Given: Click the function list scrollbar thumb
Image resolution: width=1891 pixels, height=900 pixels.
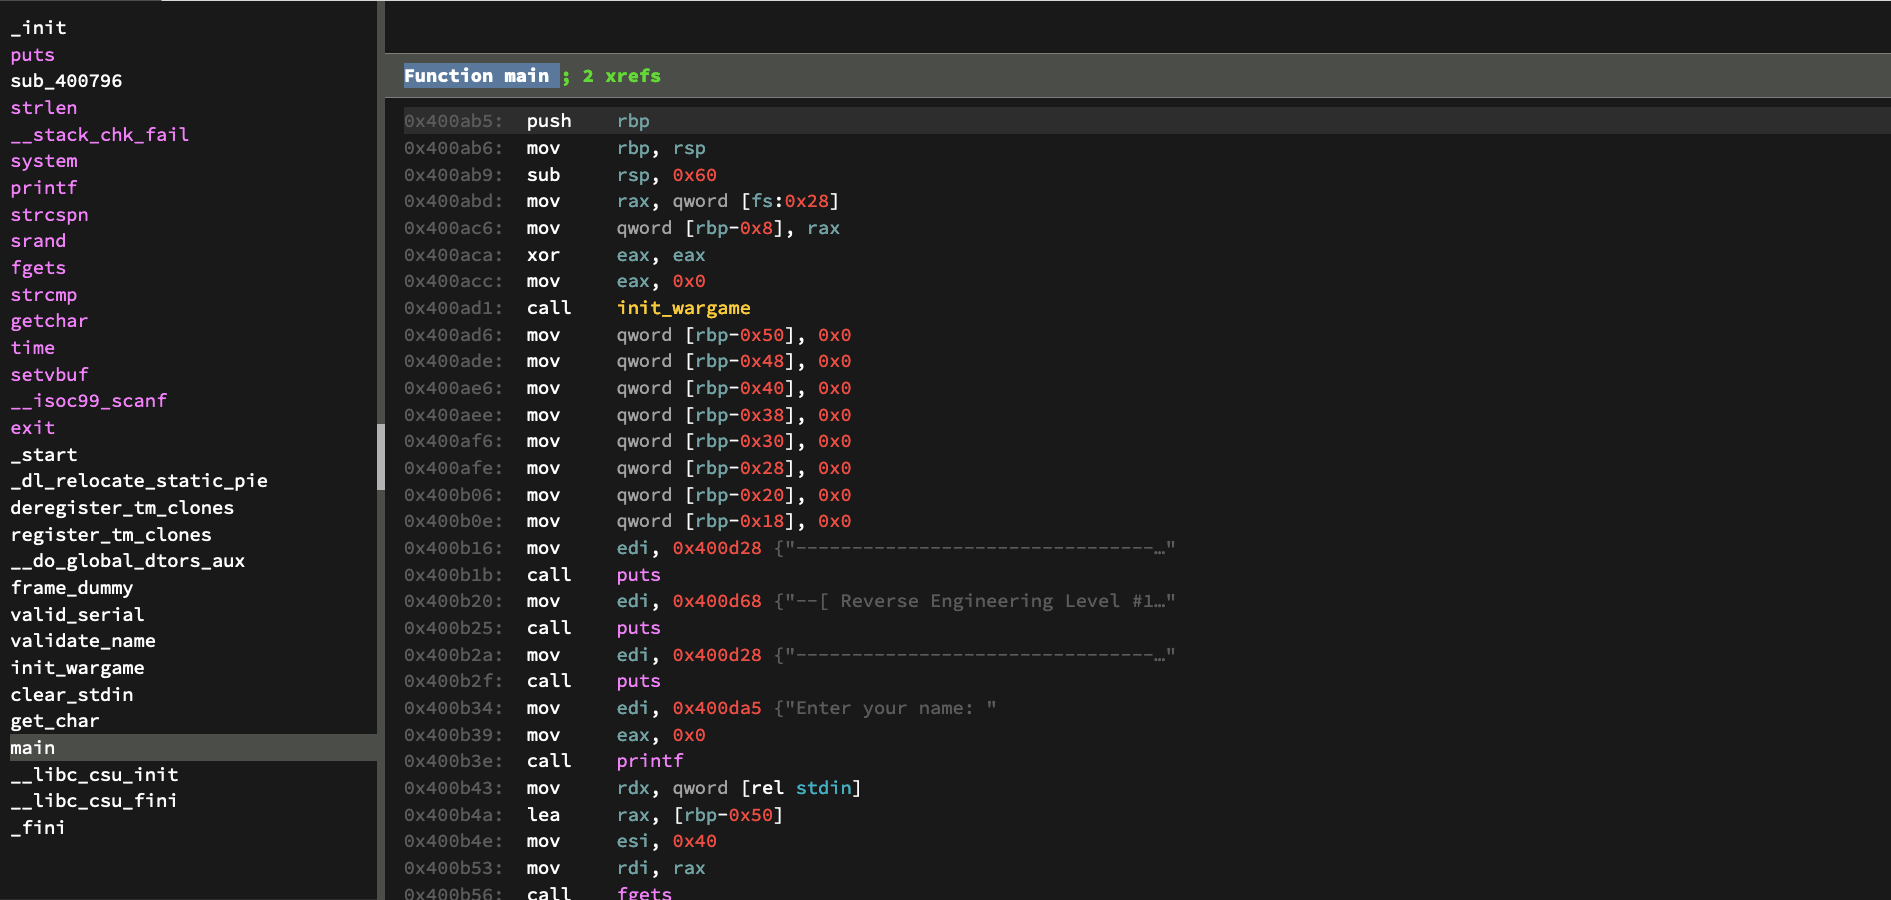Looking at the screenshot, I should 380,457.
